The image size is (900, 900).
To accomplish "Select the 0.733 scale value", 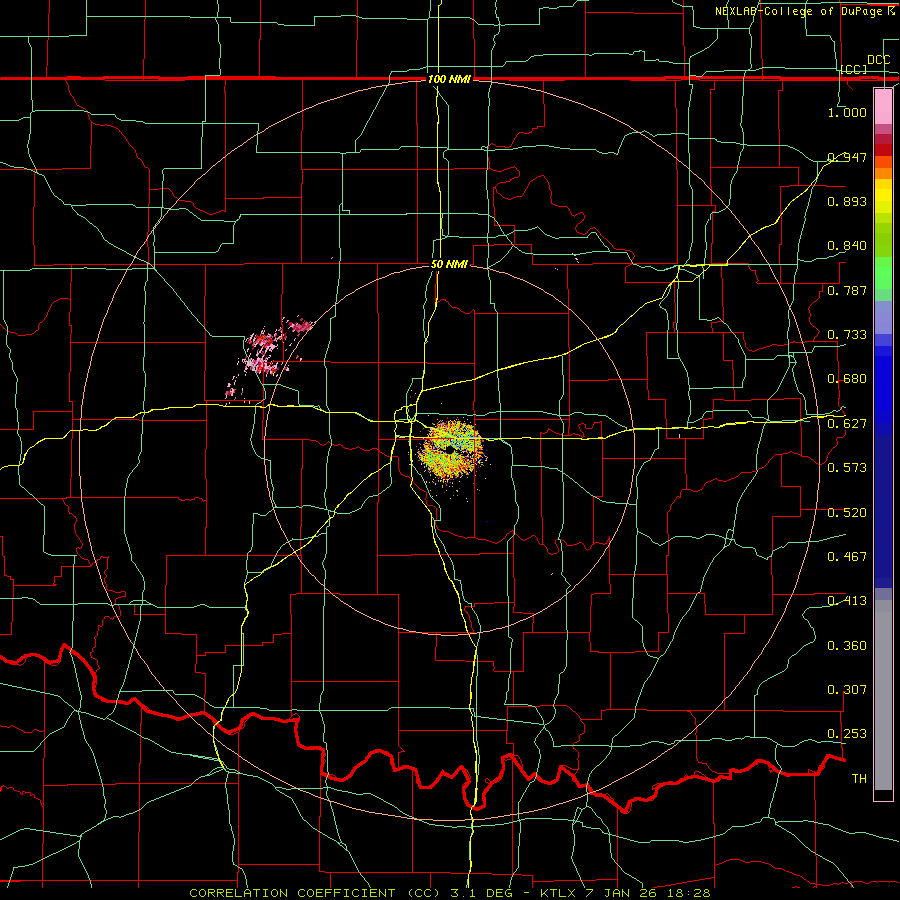I will (847, 335).
